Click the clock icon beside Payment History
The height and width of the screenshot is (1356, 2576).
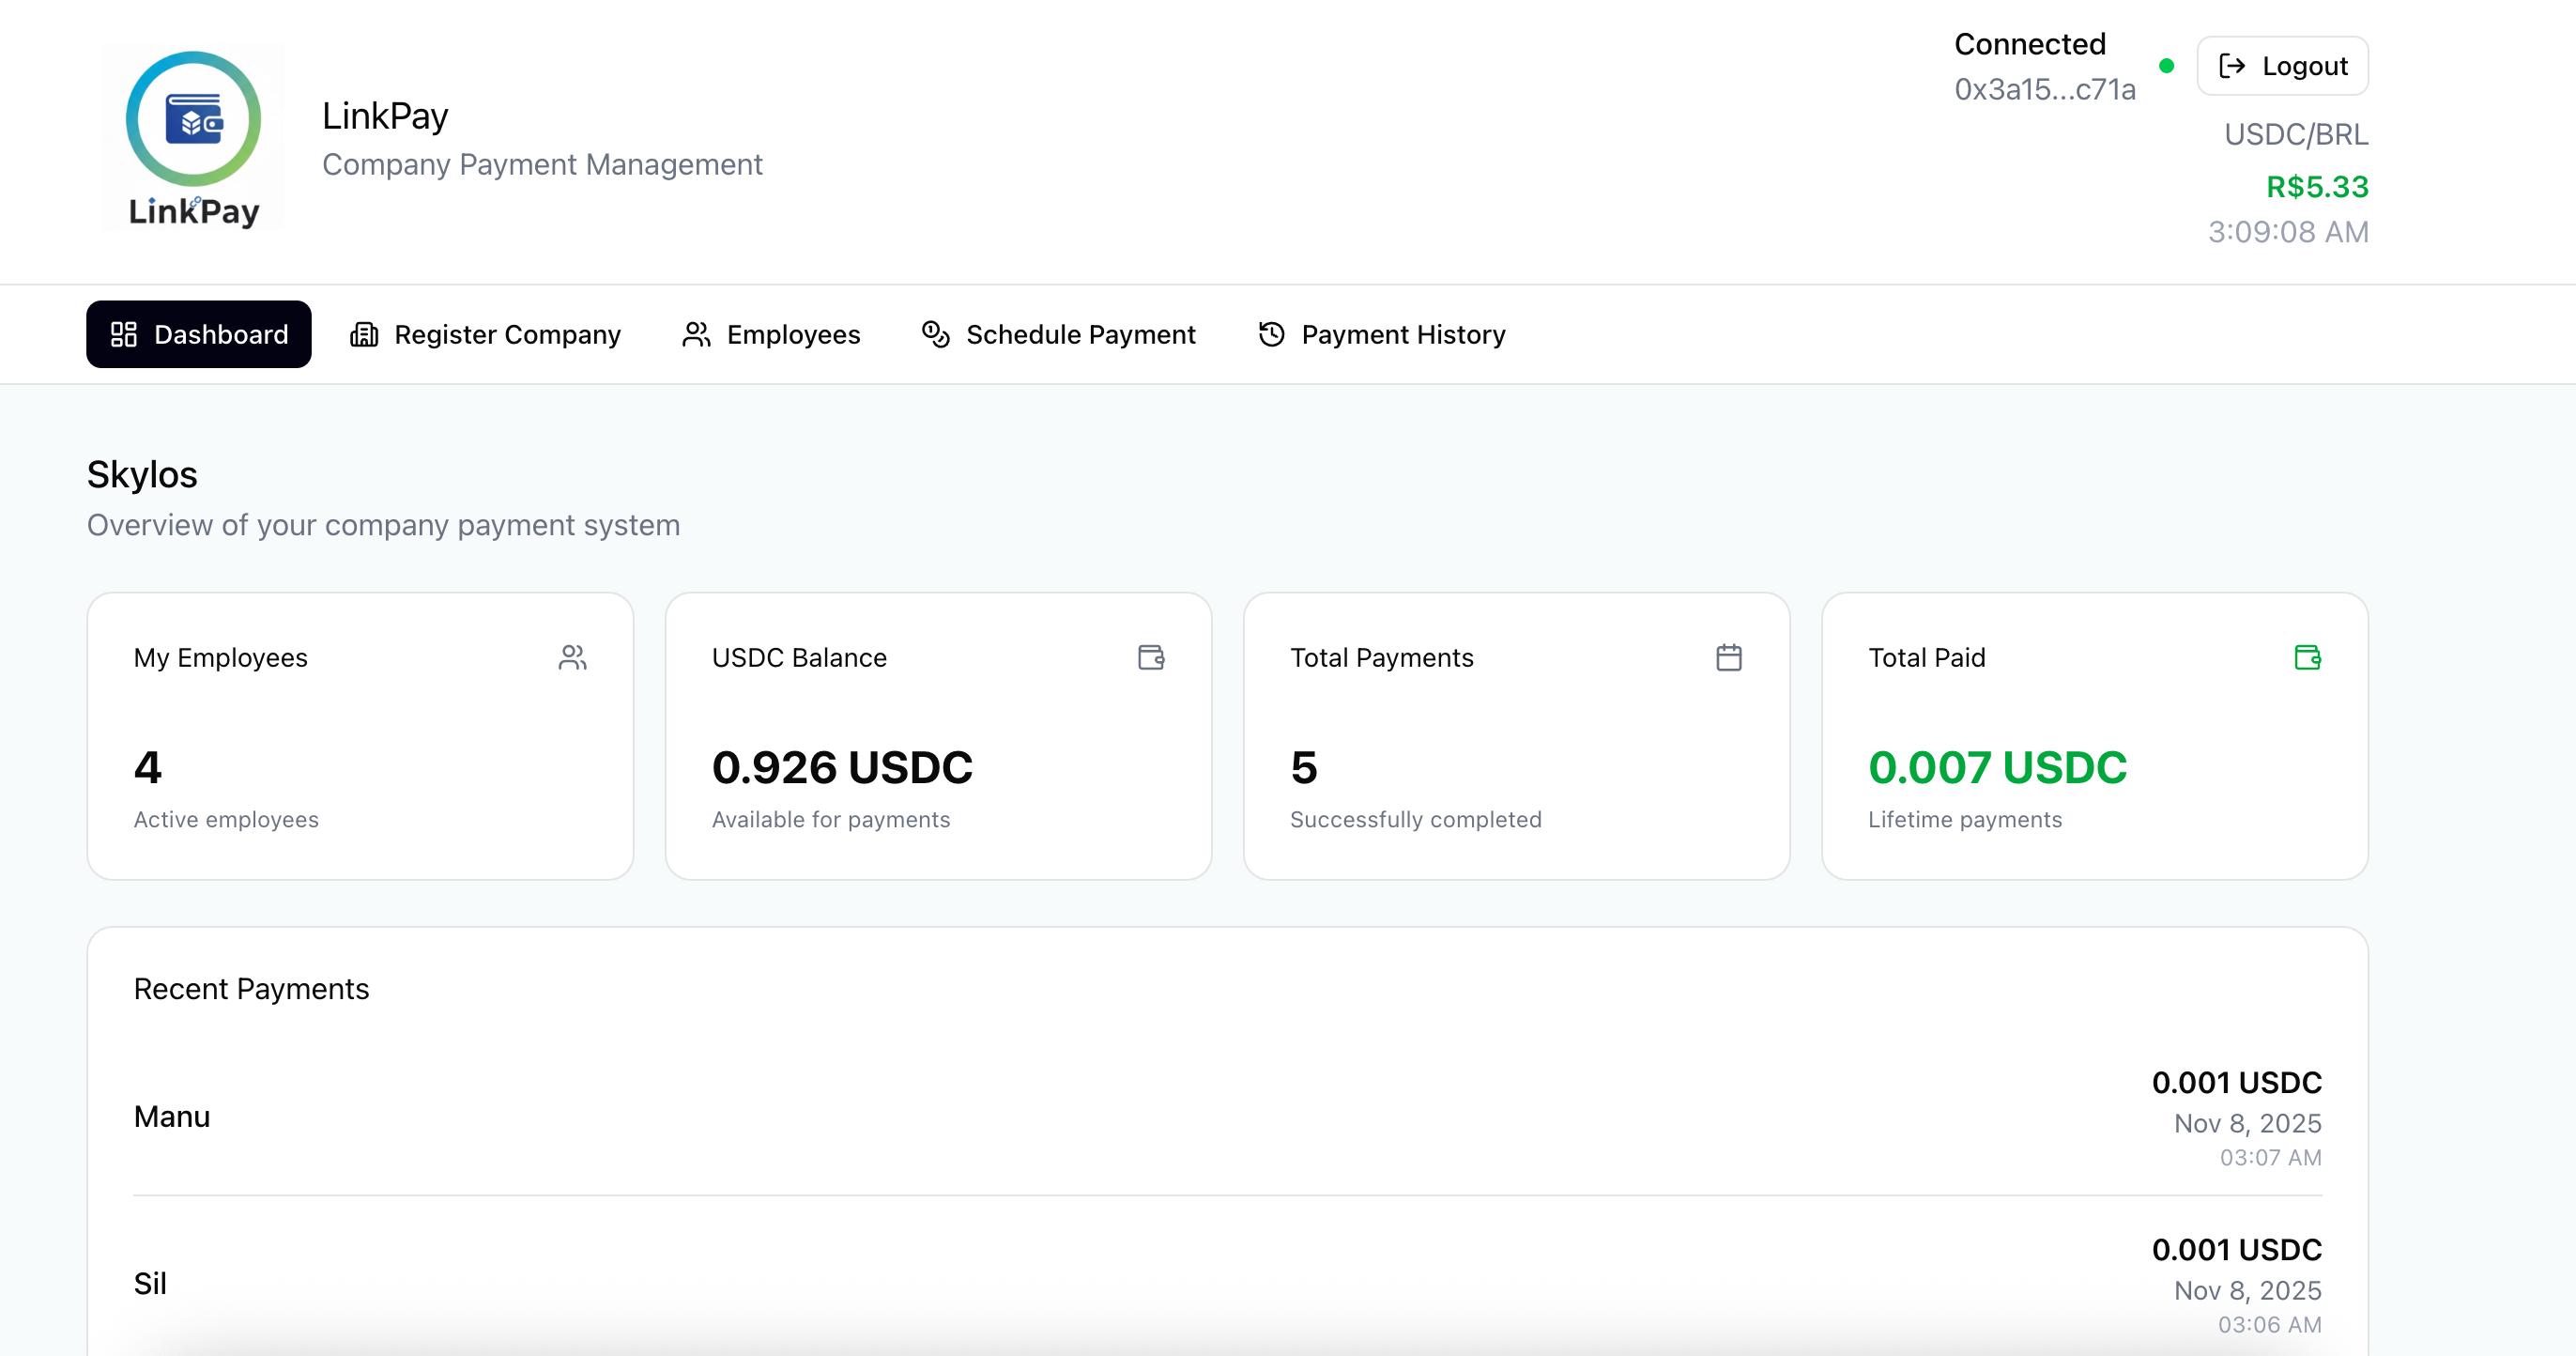(x=1271, y=335)
